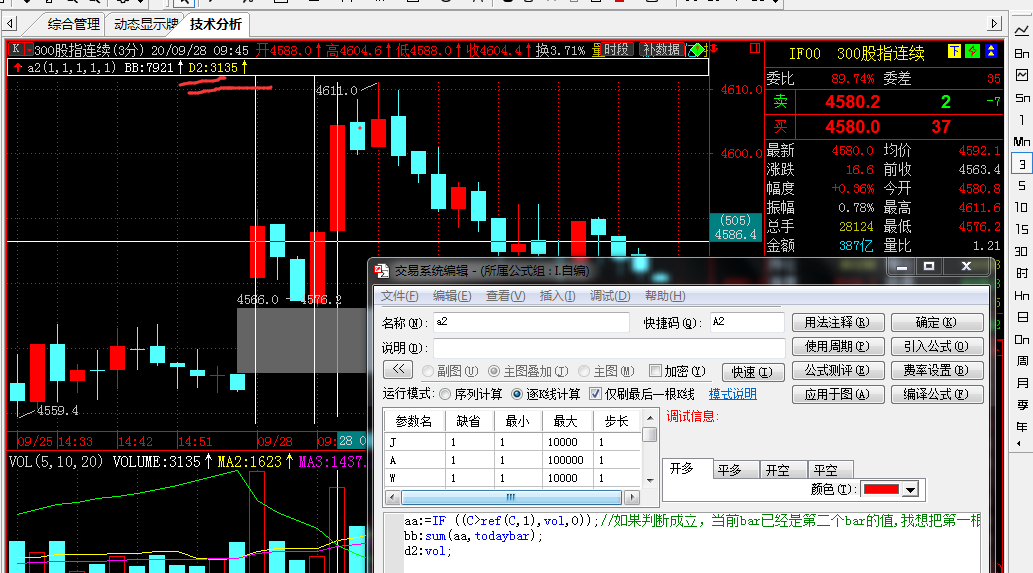The image size is (1033, 573).
Task: Select the 主图 radio option
Action: click(584, 371)
